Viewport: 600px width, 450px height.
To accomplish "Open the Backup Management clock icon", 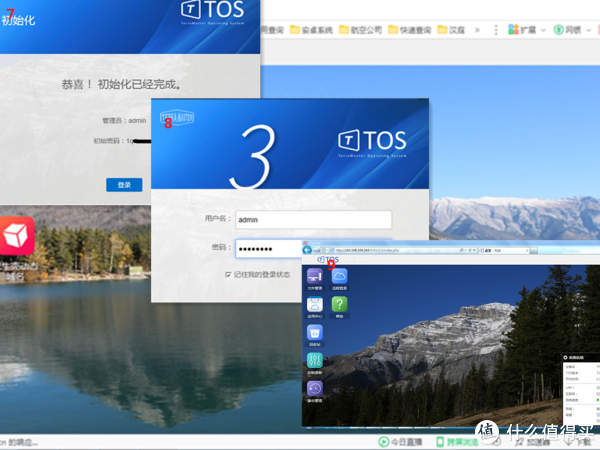I will coord(315,389).
